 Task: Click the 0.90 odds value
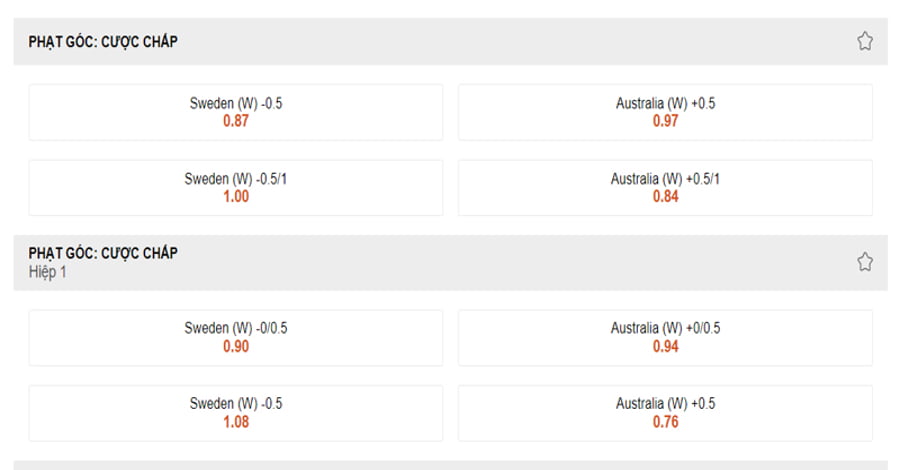pos(236,347)
